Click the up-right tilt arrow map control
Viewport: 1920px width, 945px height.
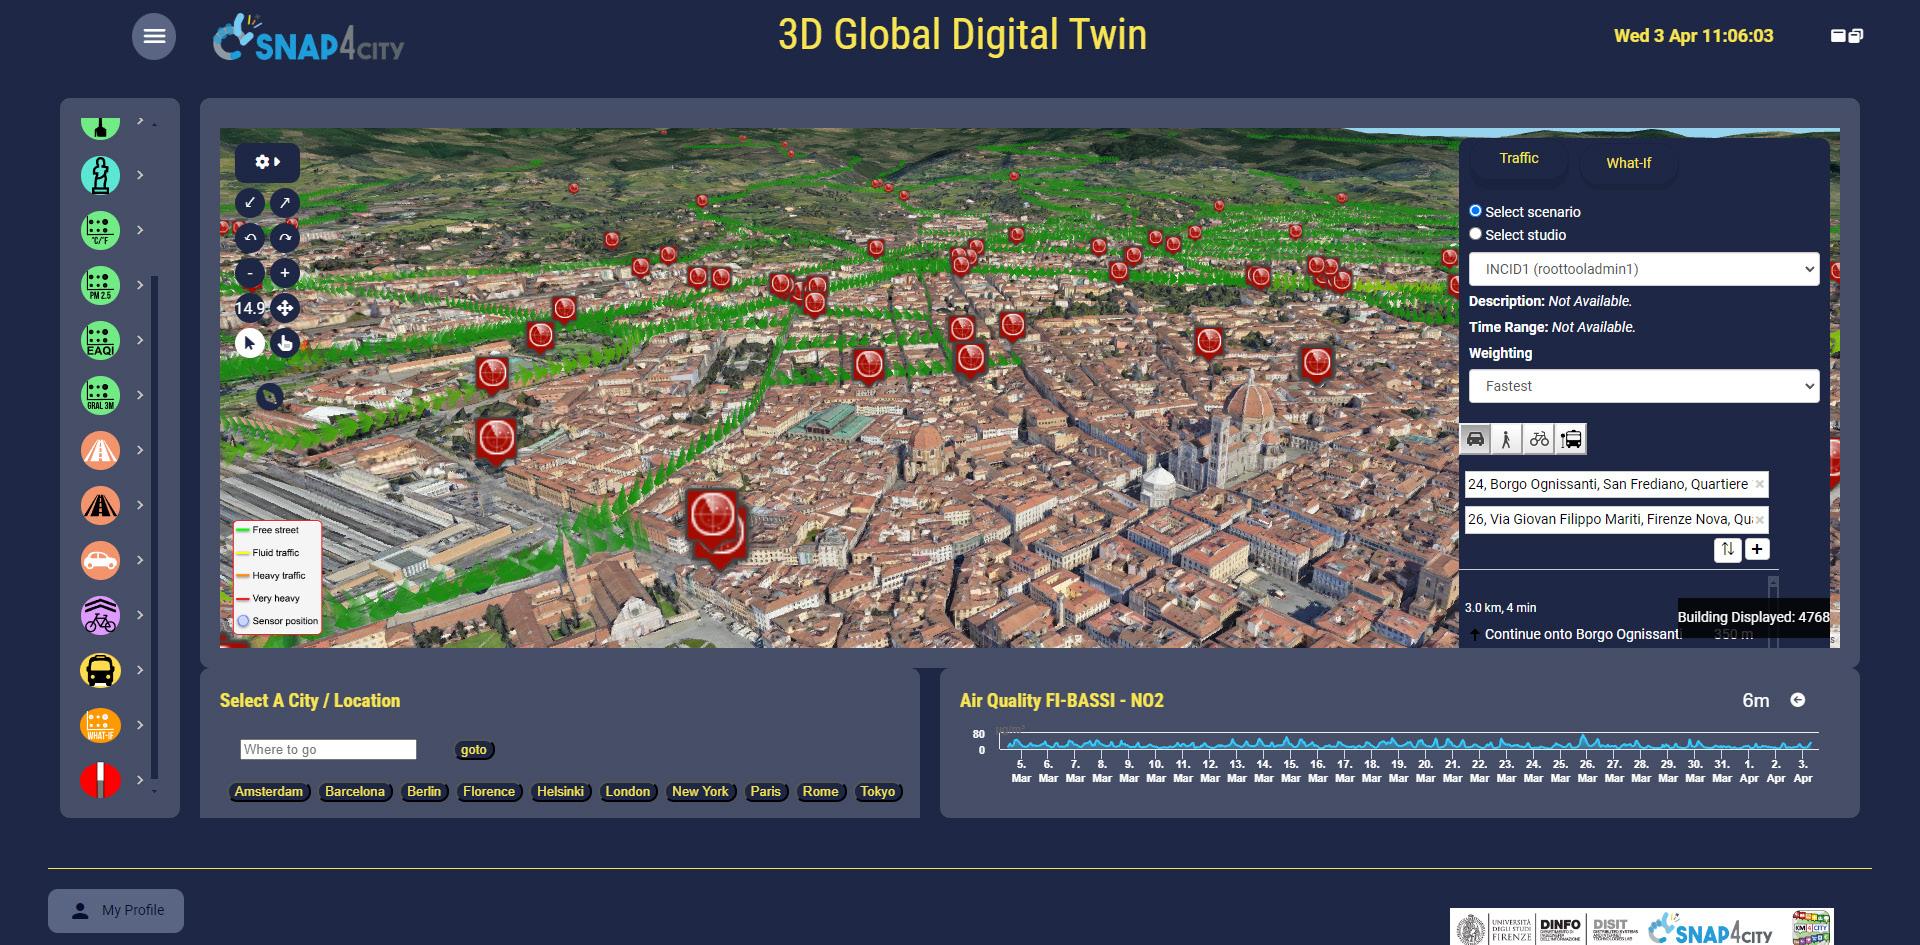pos(285,203)
